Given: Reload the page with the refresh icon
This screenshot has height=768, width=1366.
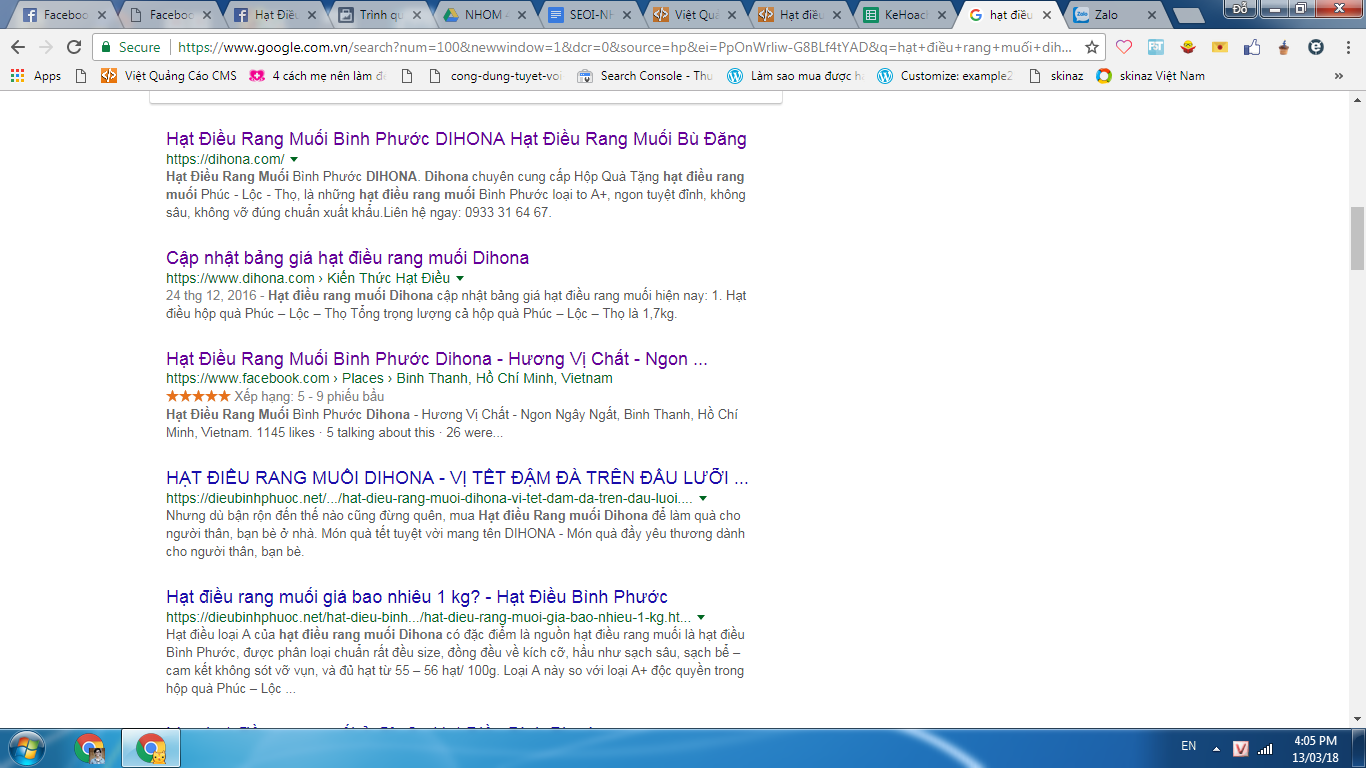Looking at the screenshot, I should (74, 47).
